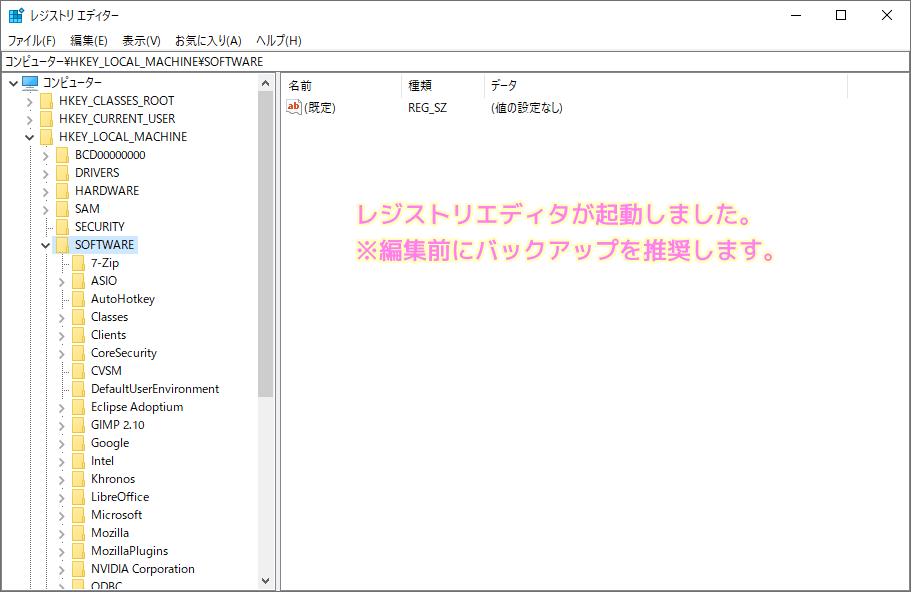The image size is (911, 592).
Task: Open the 編集(E) menu
Action: 88,40
